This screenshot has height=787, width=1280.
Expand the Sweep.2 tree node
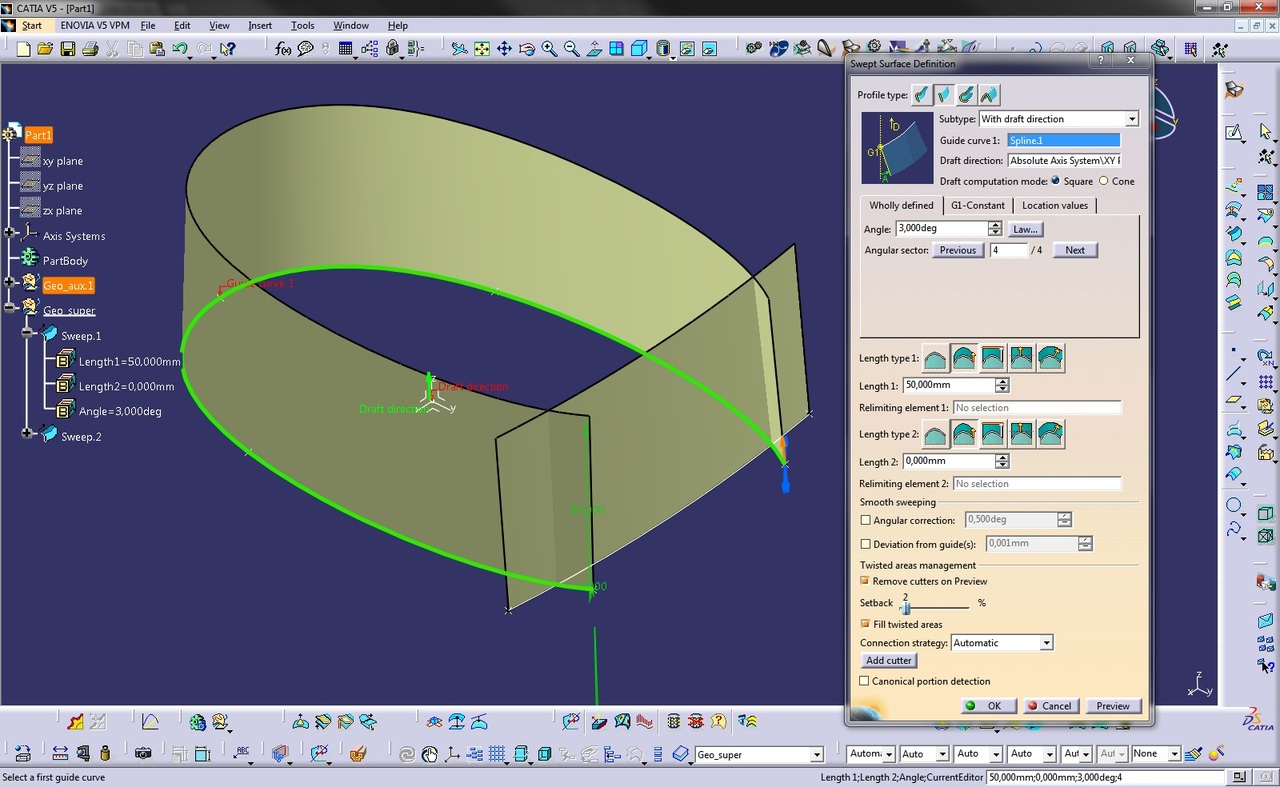28,433
